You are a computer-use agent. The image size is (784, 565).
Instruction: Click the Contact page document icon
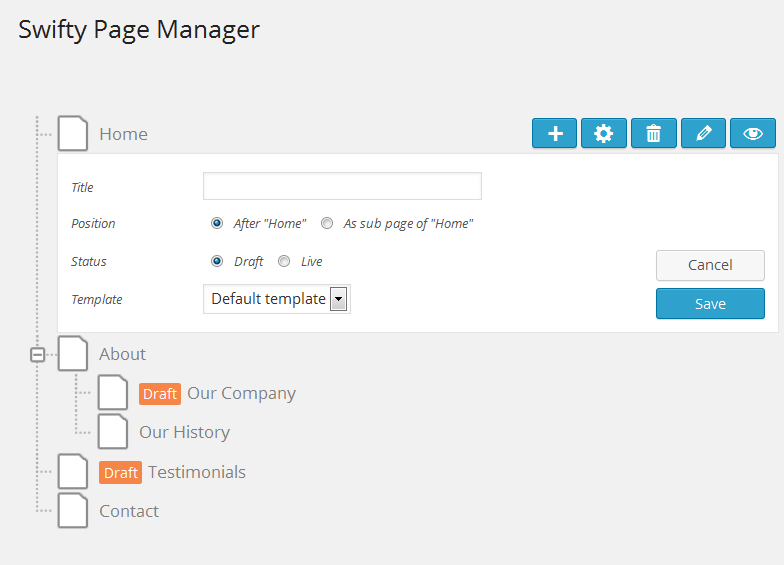click(x=73, y=510)
